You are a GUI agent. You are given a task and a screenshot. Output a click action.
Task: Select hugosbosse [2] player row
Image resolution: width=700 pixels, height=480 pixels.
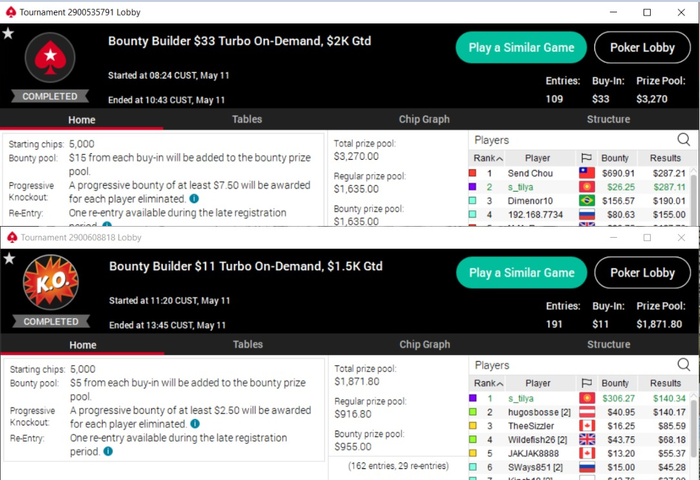579,412
